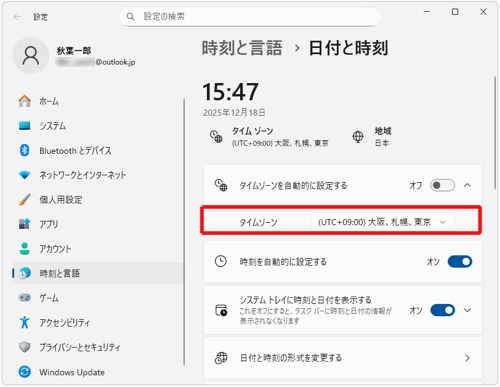Click the 2025年12月18日 date text

234,113
